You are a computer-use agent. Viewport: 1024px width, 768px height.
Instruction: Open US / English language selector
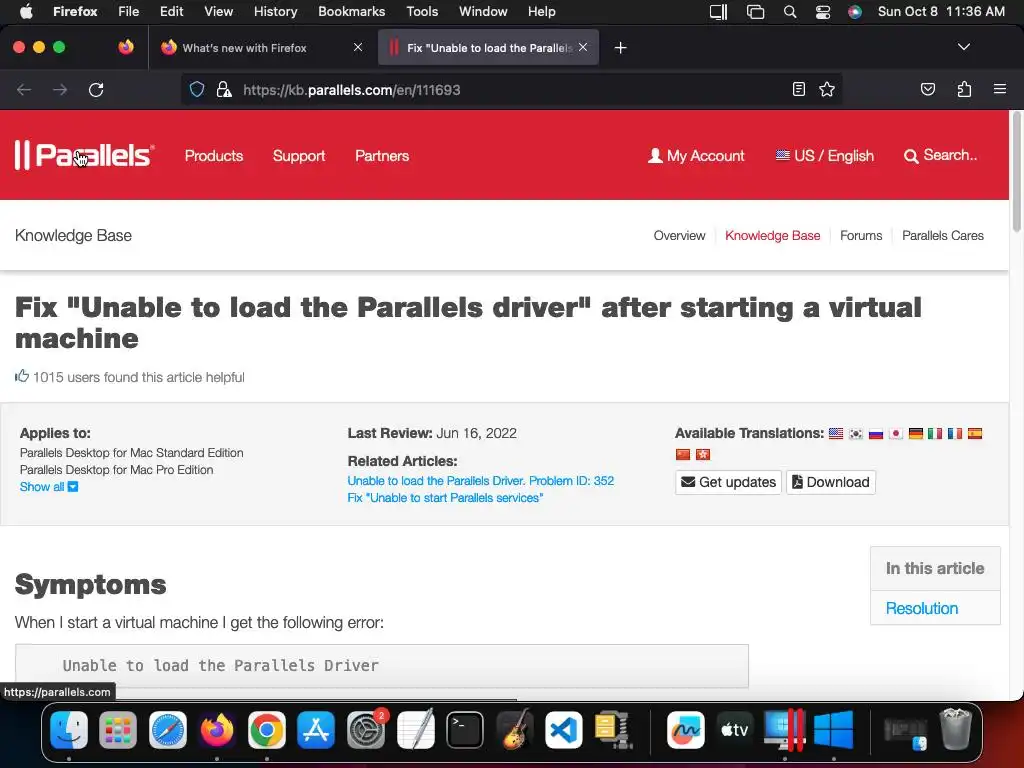825,155
